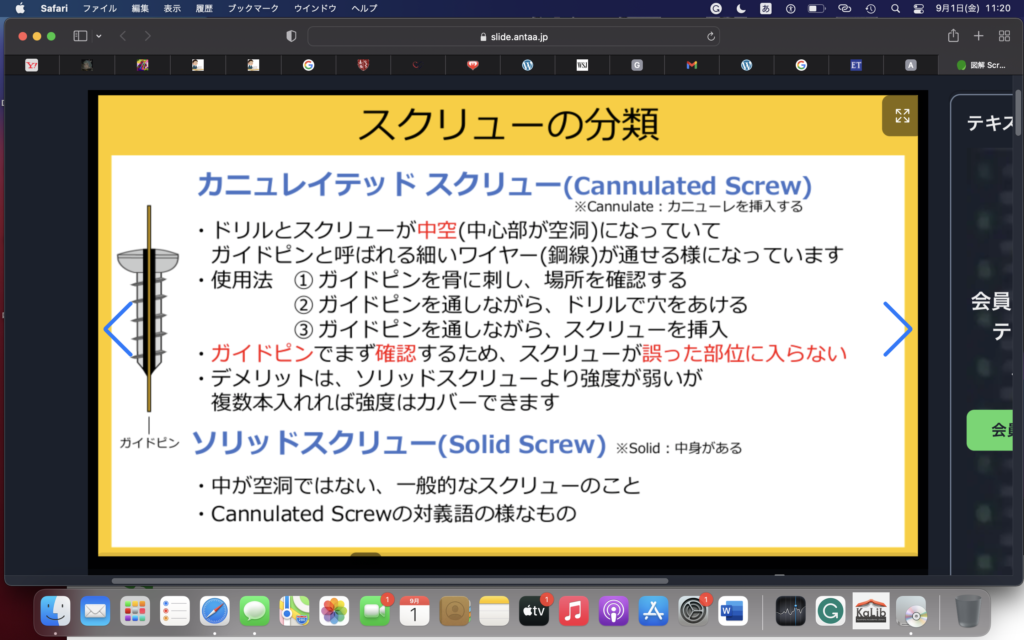Reload the slide.antaa.jp page
This screenshot has width=1024, height=640.
pos(711,36)
